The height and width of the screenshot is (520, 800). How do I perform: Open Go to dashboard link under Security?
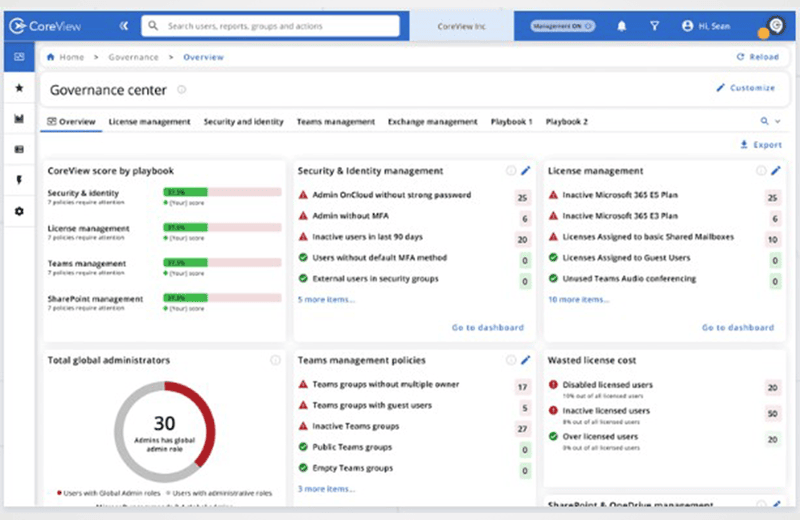[x=487, y=327]
